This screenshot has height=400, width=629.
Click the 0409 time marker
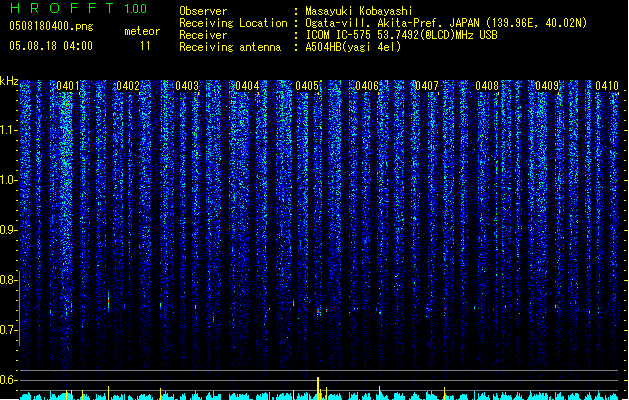[x=547, y=86]
